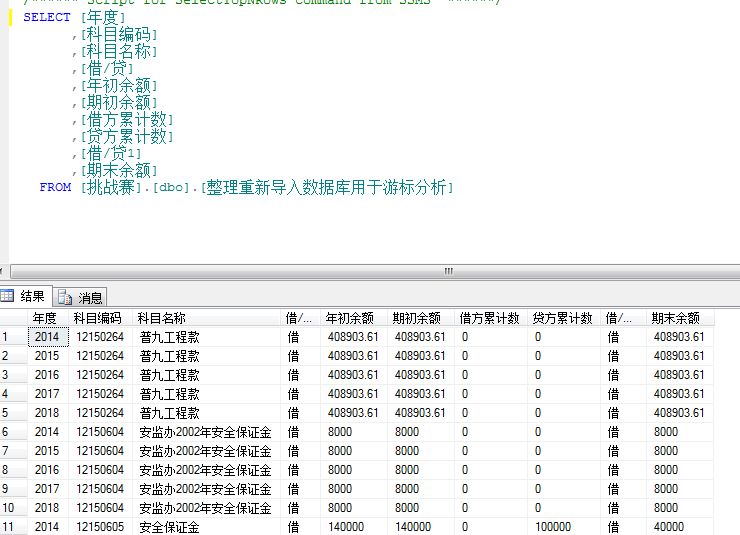Click the FROM keyword in the query

pyautogui.click(x=55, y=187)
